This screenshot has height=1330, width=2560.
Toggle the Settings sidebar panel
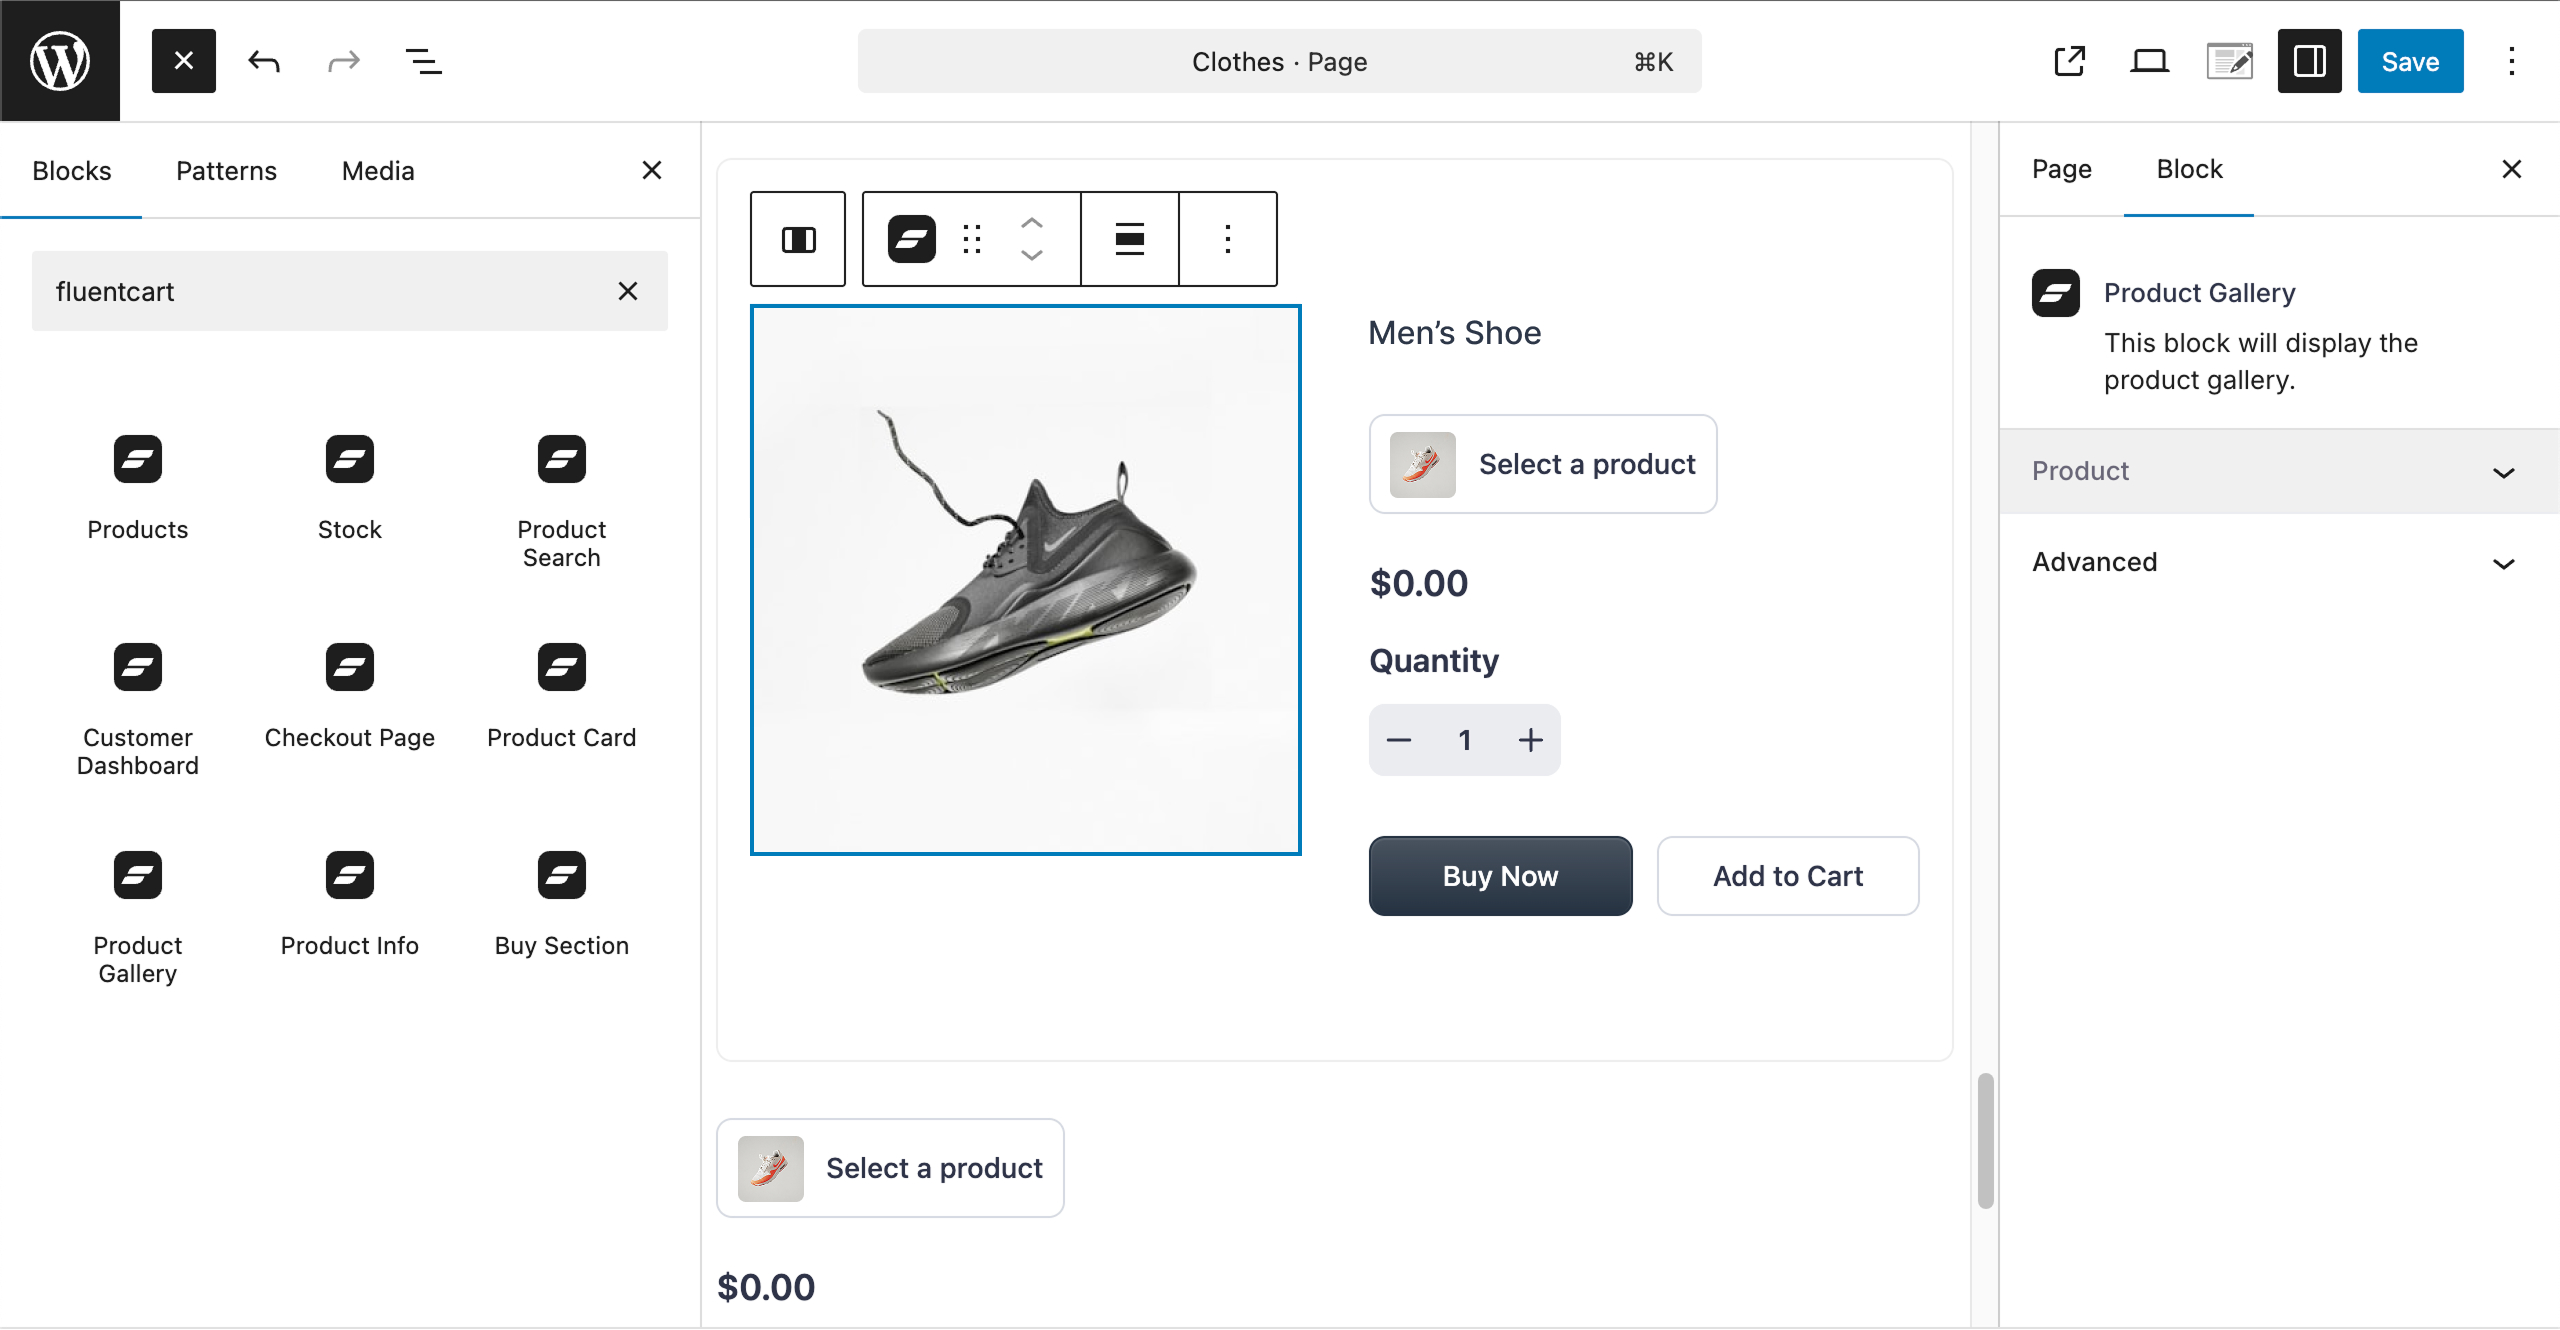pos(2309,61)
